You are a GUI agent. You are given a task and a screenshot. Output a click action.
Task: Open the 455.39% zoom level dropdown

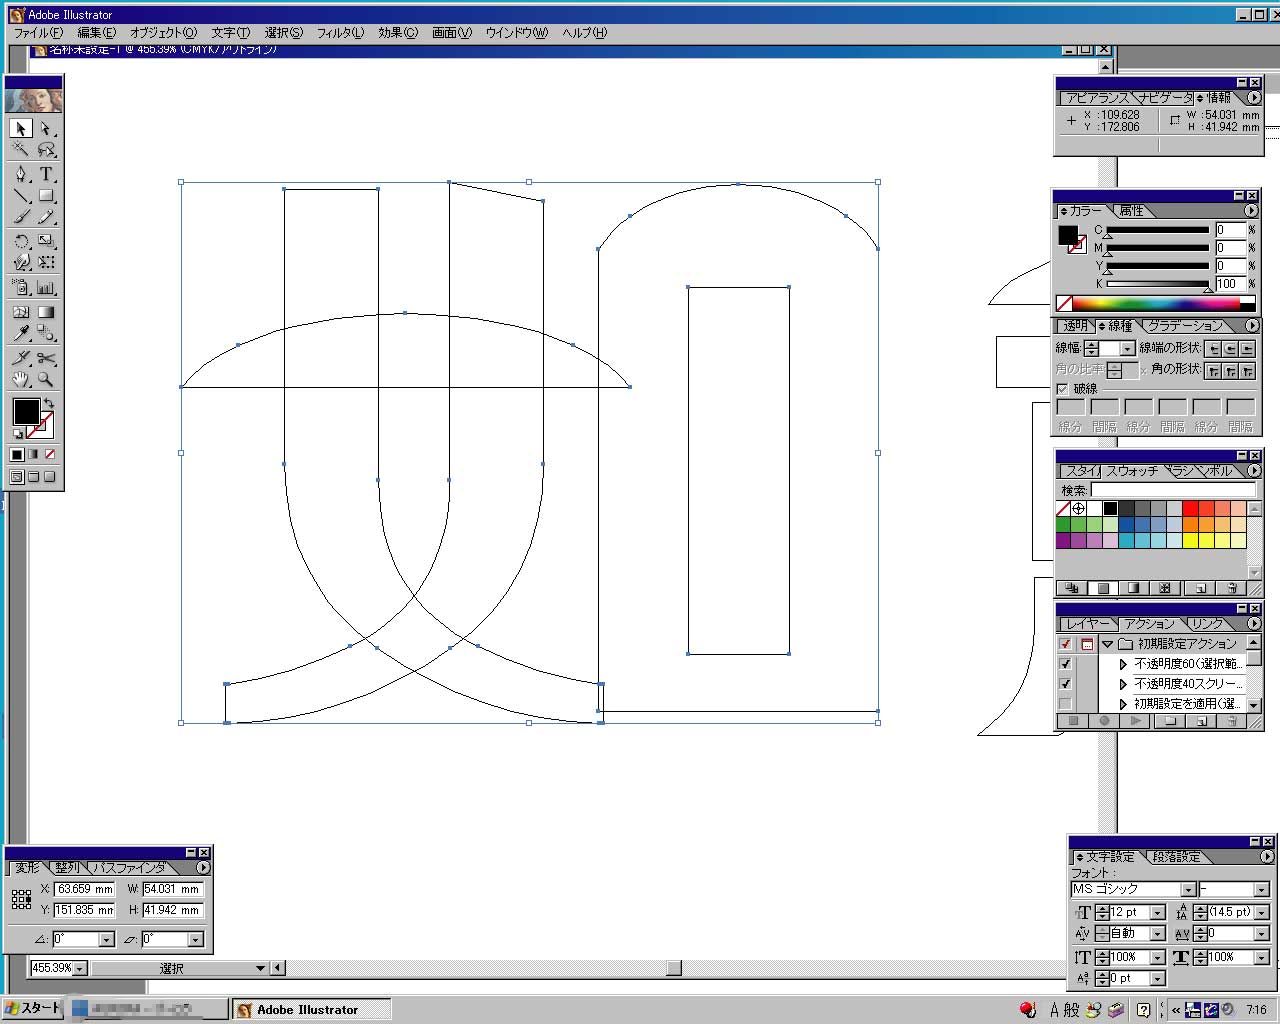click(80, 968)
